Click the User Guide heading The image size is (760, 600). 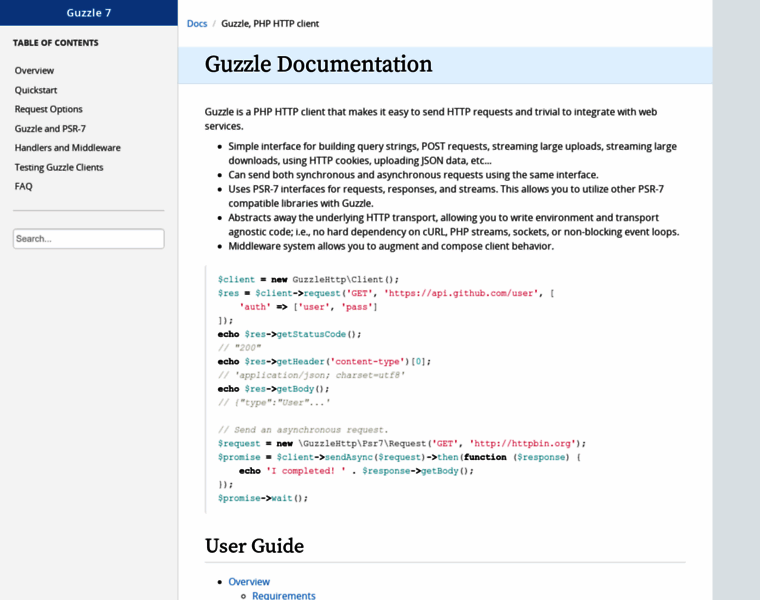[254, 546]
